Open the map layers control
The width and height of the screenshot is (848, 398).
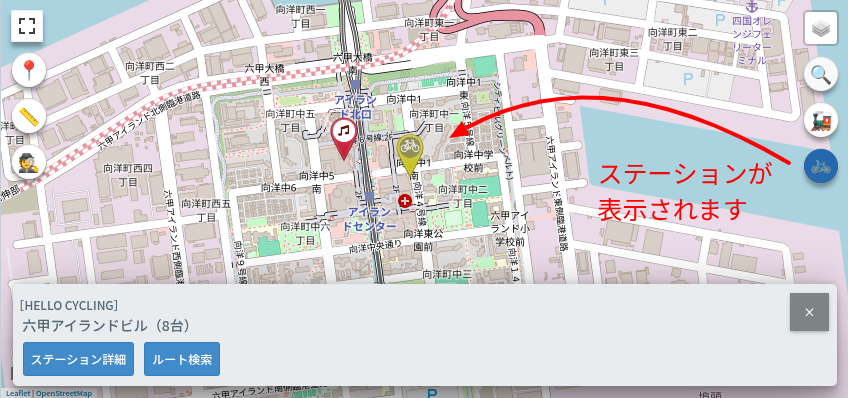(820, 28)
